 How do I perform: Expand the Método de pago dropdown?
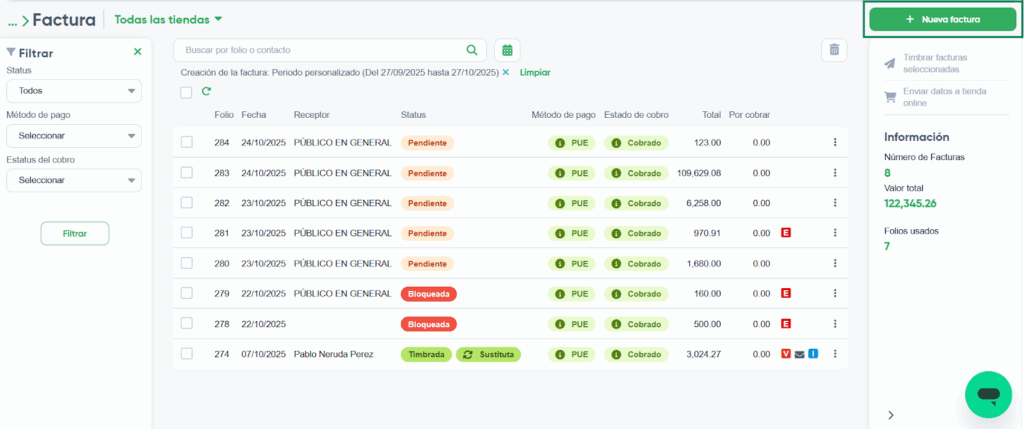click(73, 136)
